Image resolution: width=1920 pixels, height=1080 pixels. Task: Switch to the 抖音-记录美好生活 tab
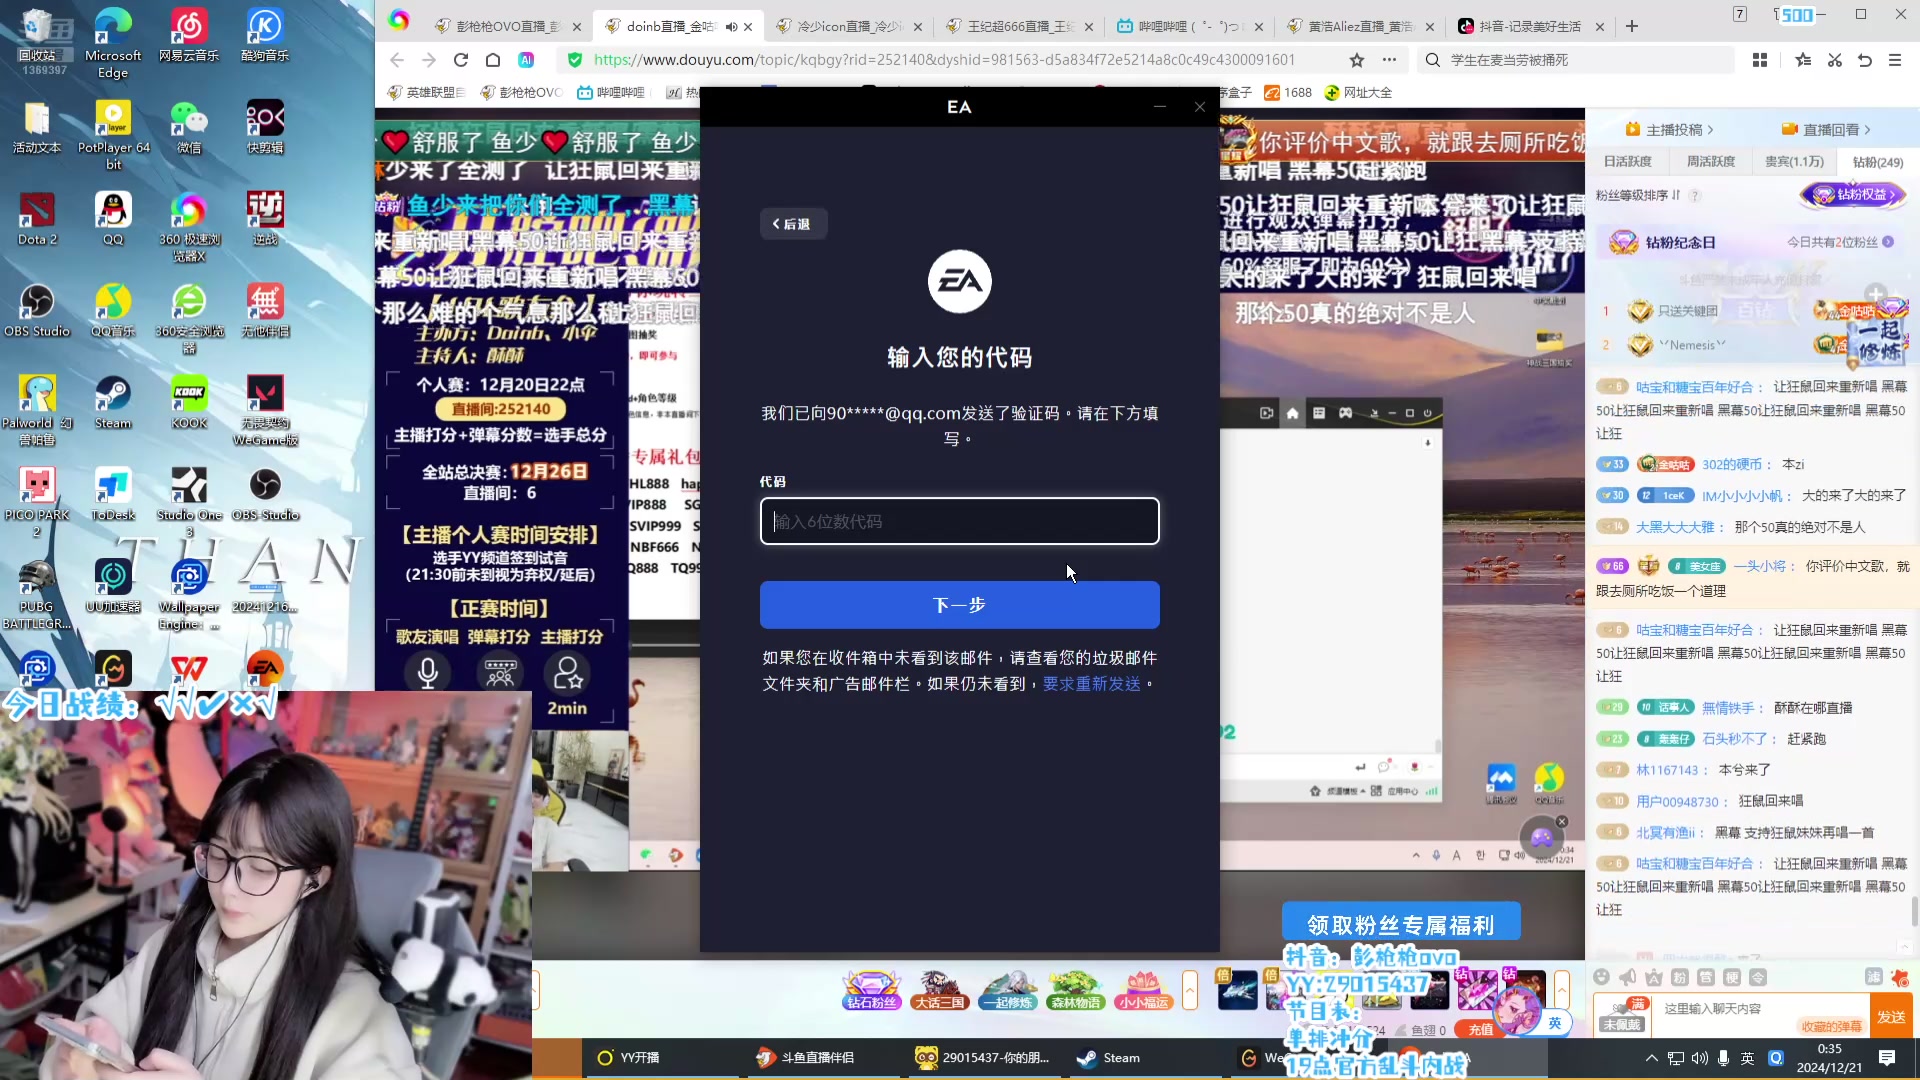[x=1530, y=27]
